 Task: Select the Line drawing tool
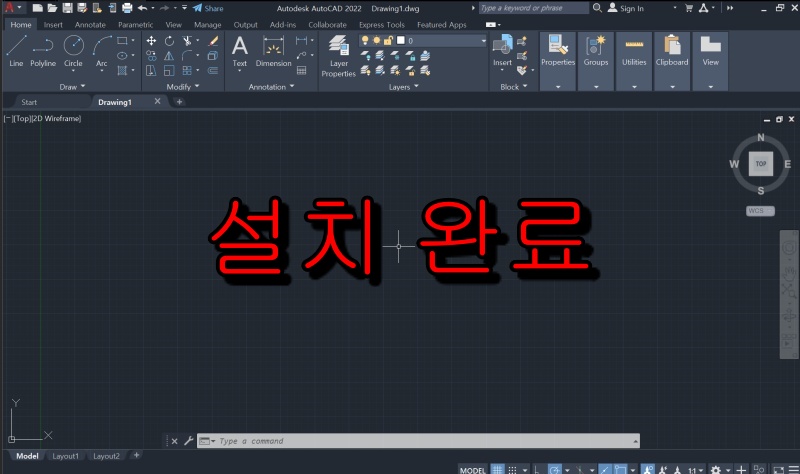(x=16, y=51)
